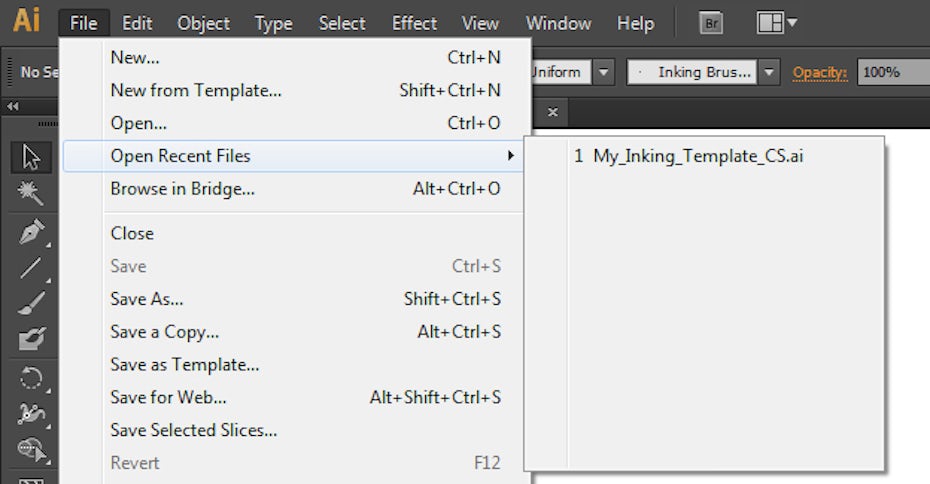Select the Magic Wand tool
930x484 pixels.
(32, 194)
